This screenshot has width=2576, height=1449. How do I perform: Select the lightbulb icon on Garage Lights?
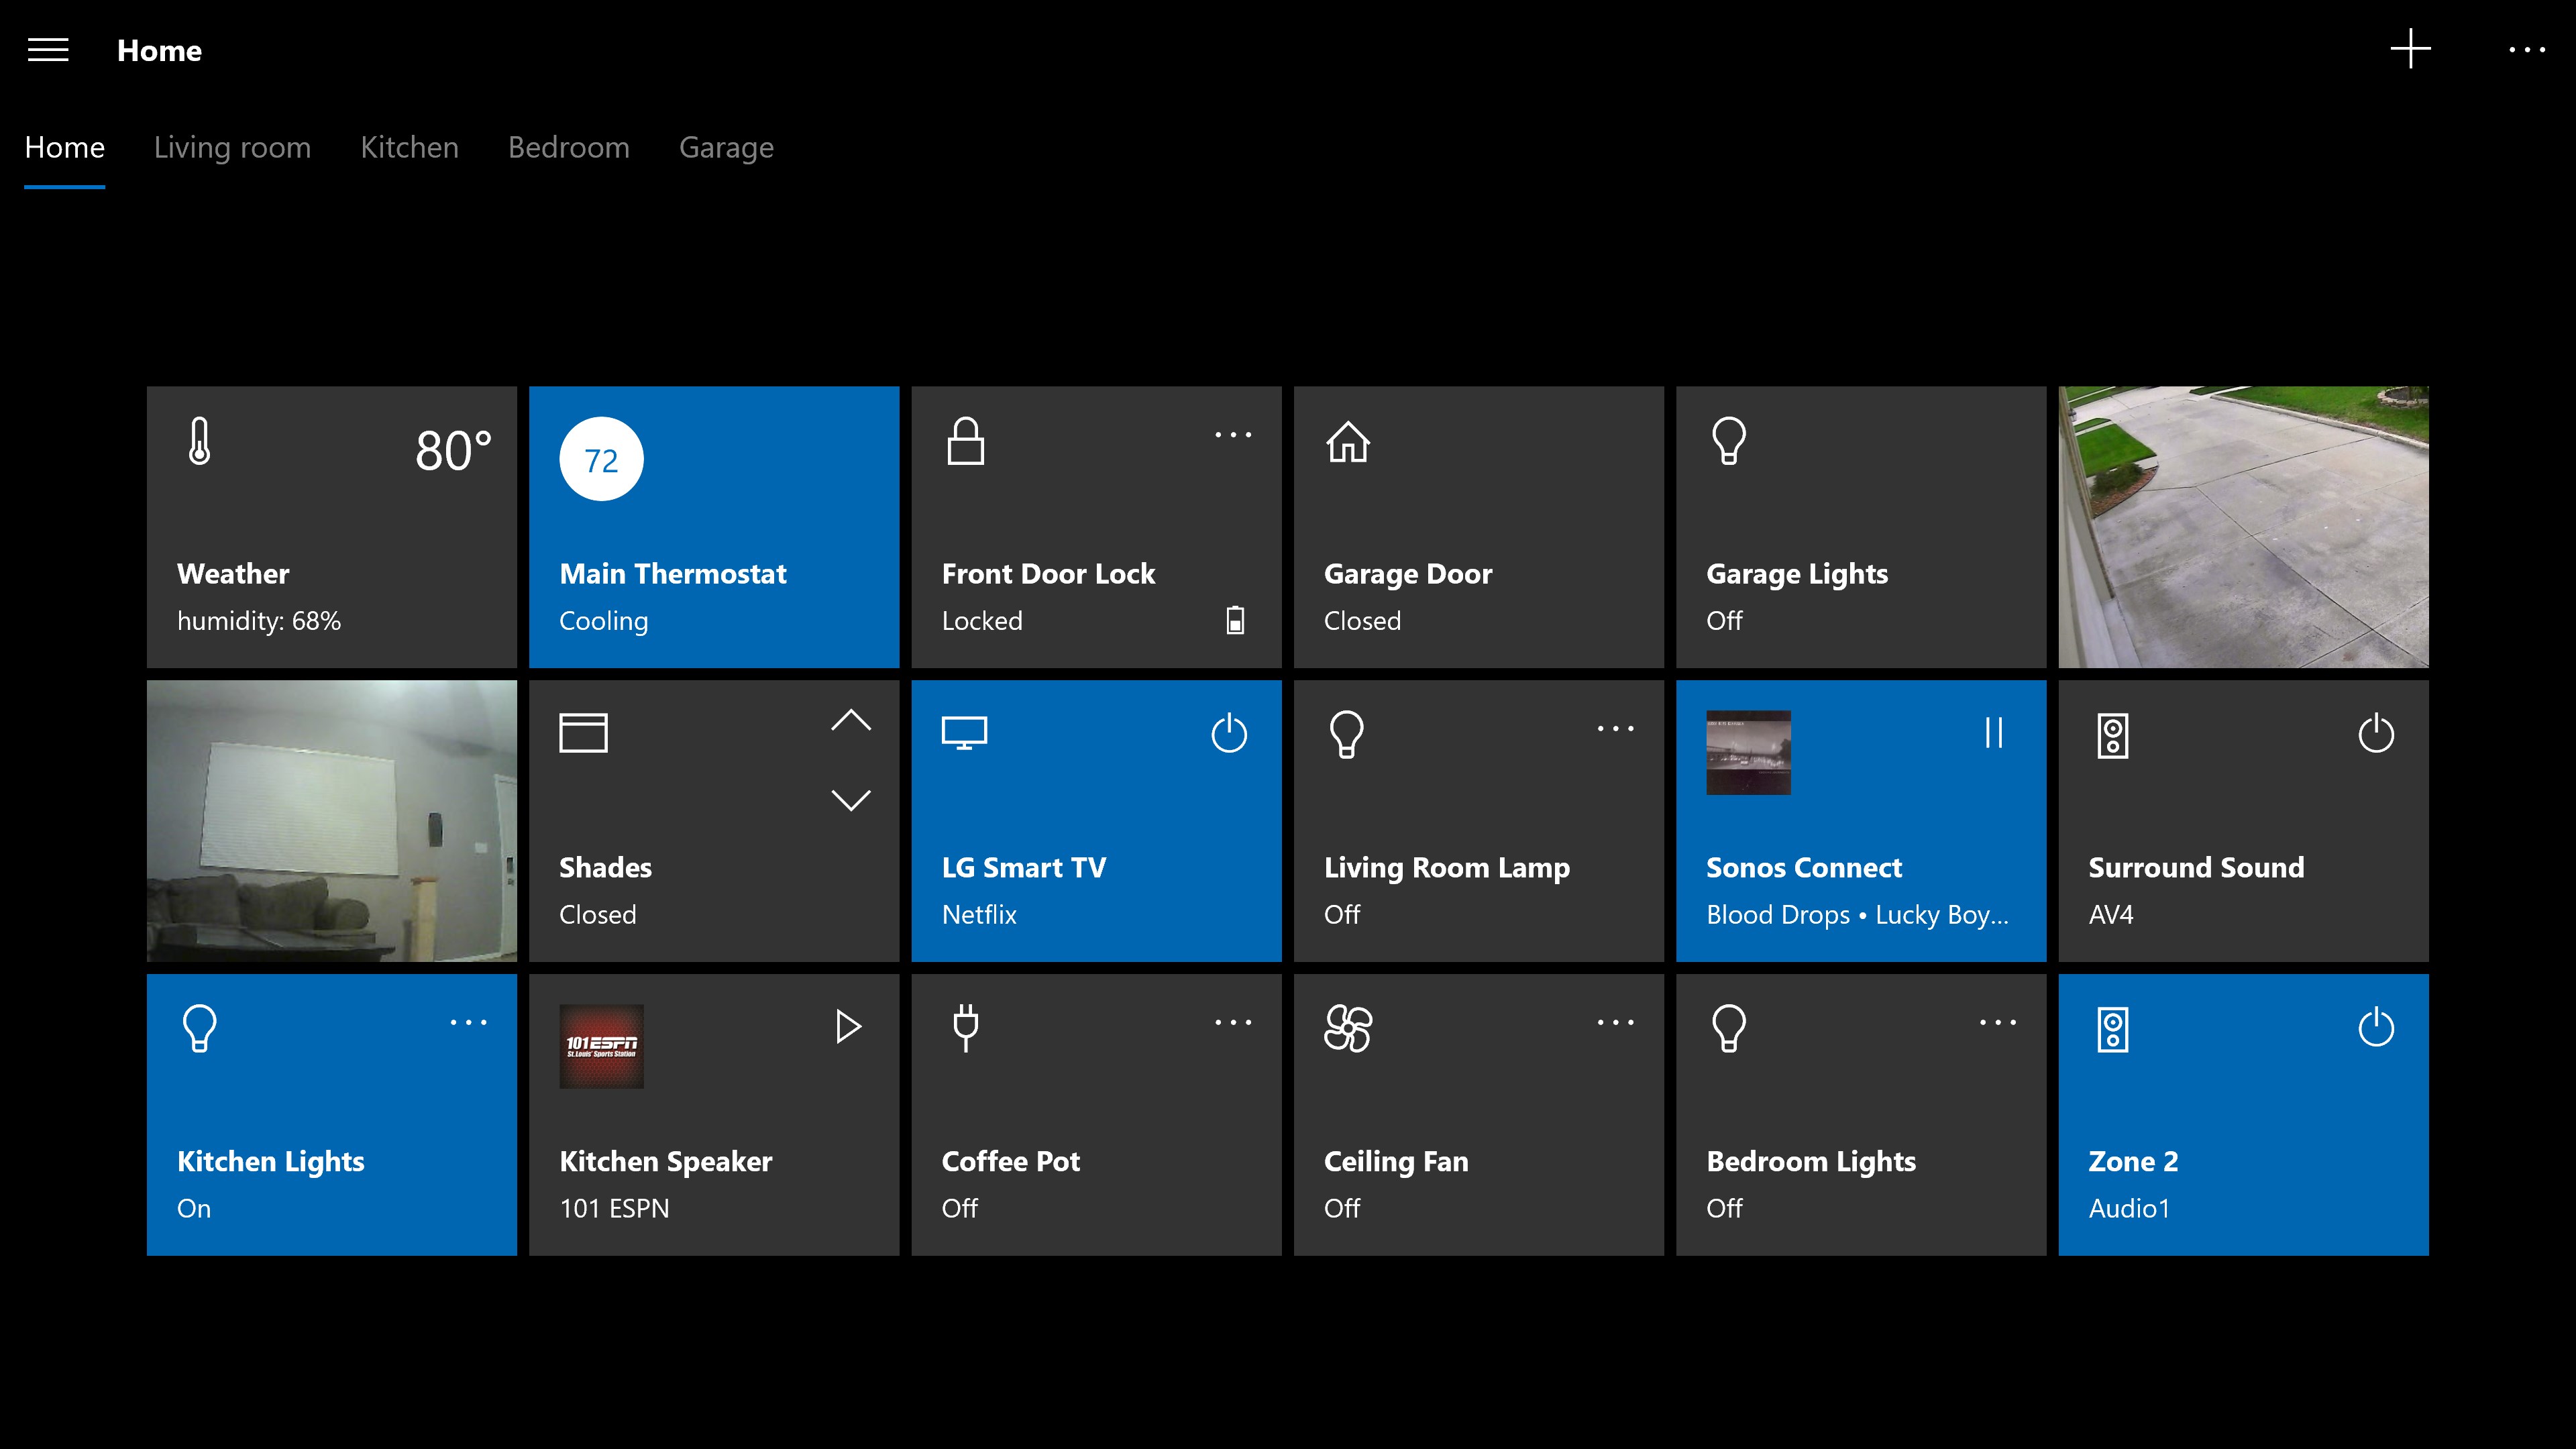(x=1729, y=441)
